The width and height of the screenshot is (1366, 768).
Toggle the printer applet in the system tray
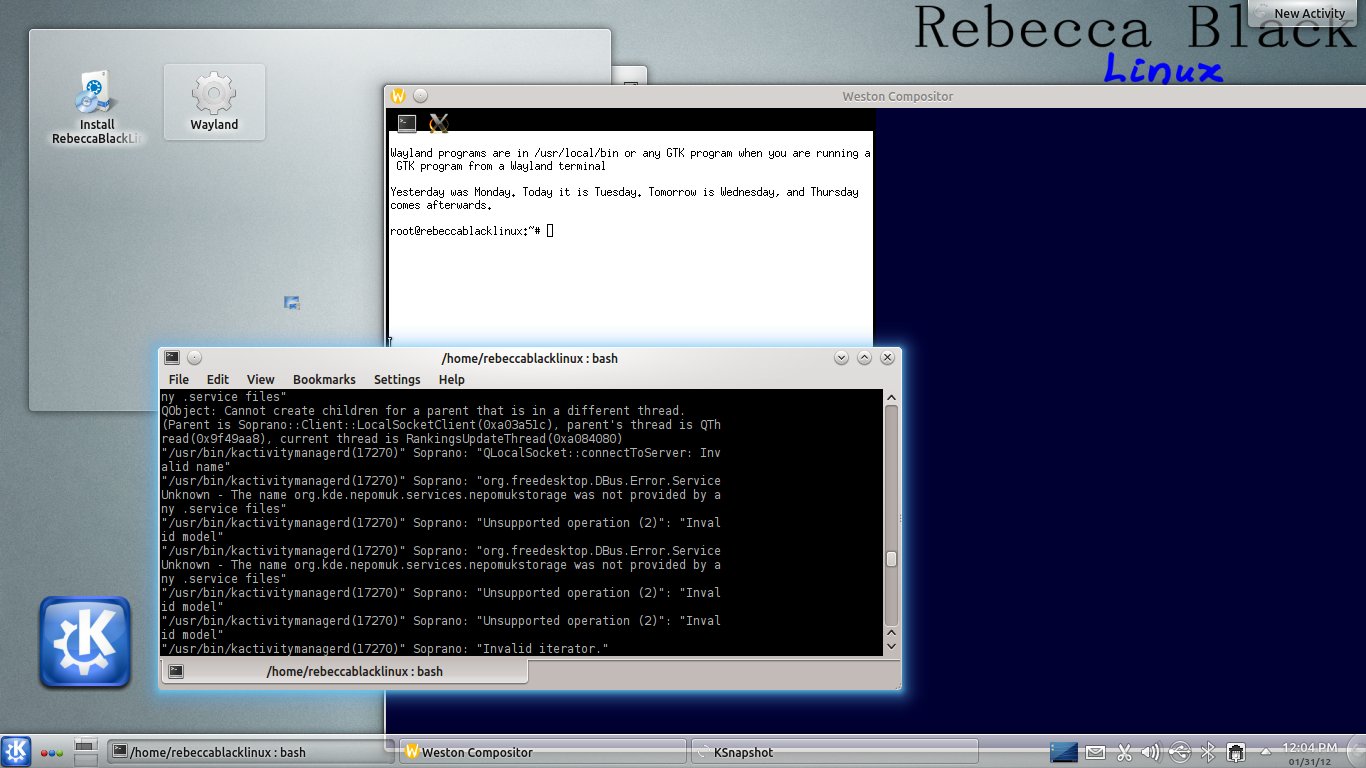[1236, 751]
